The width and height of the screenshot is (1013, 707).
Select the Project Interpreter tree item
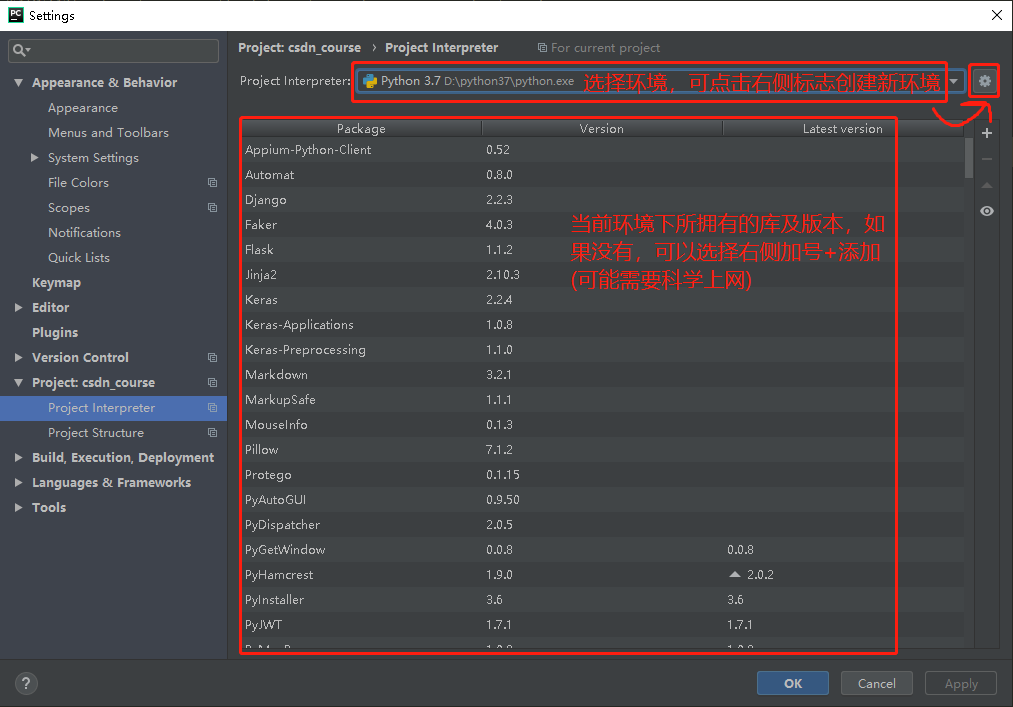103,407
